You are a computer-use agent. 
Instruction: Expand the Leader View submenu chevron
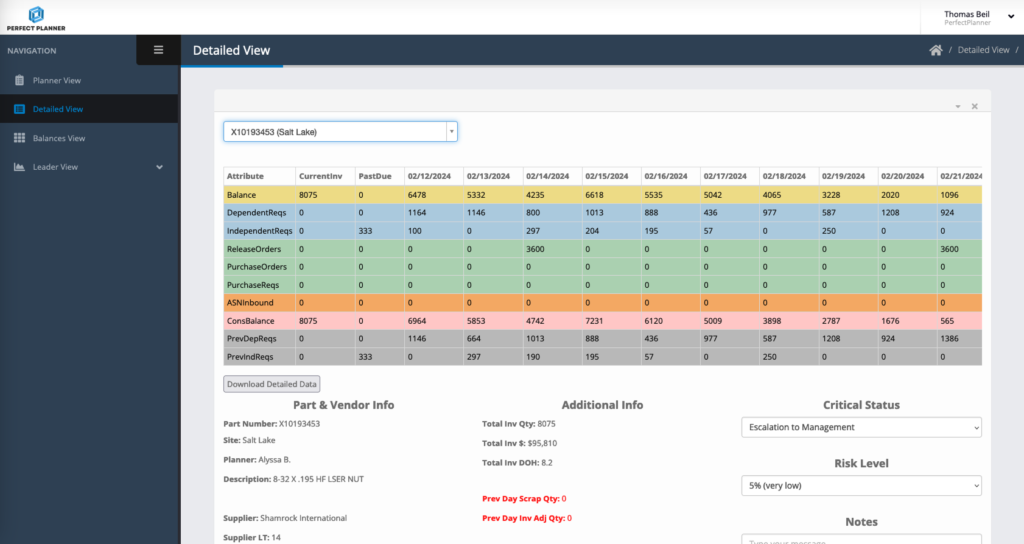click(160, 167)
